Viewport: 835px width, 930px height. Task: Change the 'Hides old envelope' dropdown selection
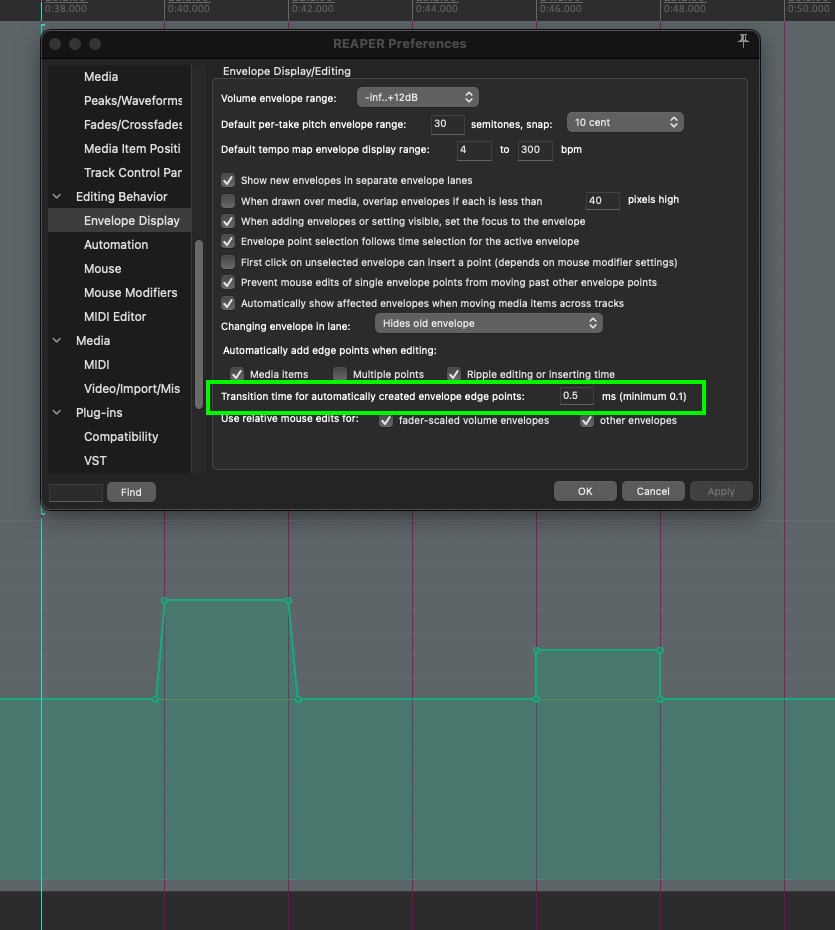[x=488, y=323]
